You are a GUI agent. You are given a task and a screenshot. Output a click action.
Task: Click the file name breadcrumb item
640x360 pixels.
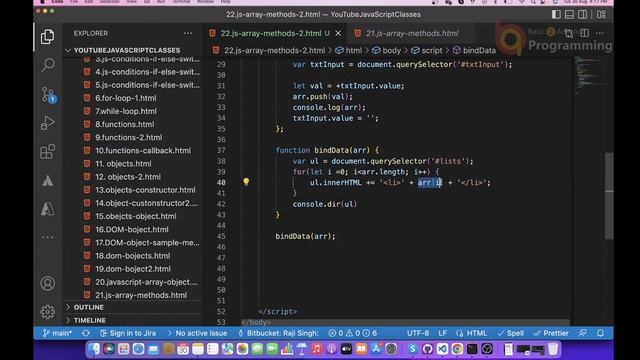click(x=269, y=50)
